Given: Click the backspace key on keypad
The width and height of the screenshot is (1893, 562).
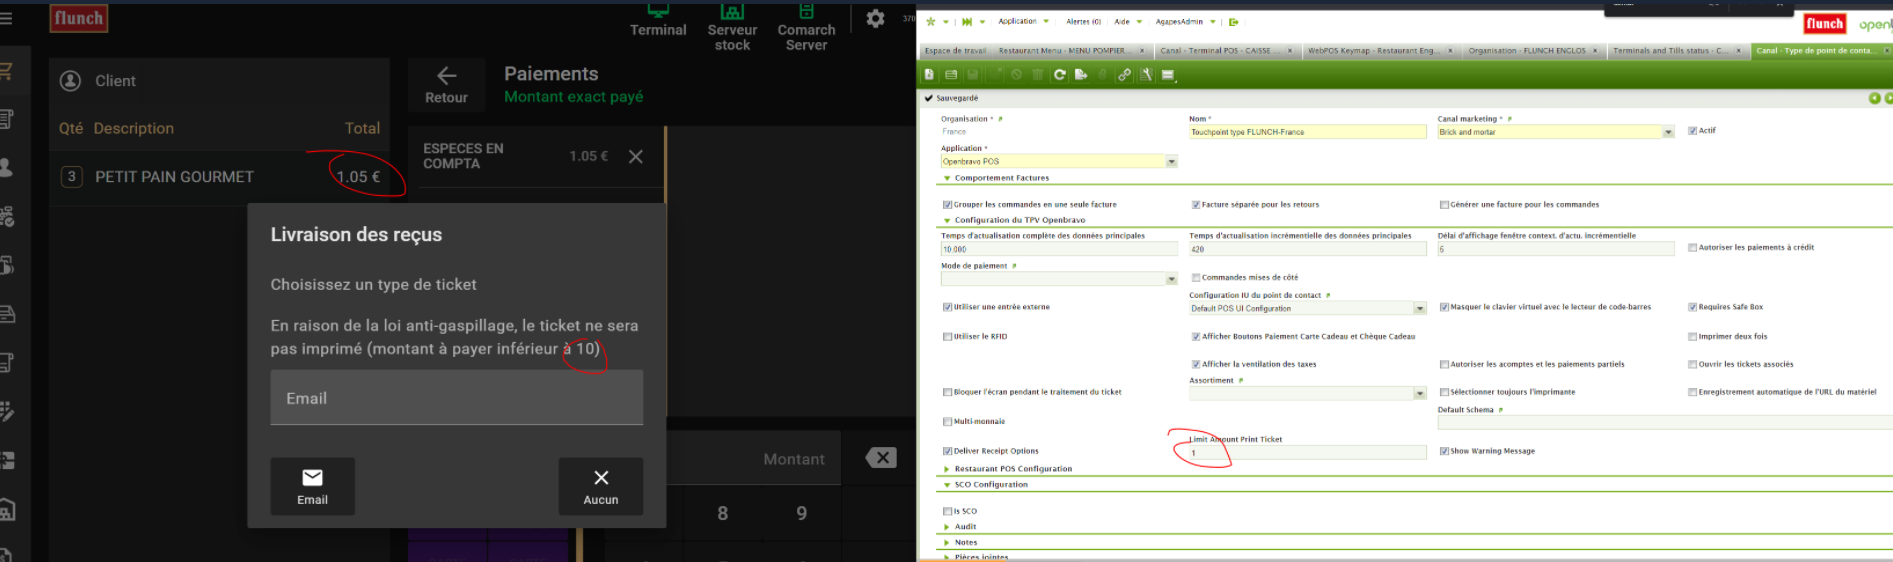Looking at the screenshot, I should (x=881, y=458).
